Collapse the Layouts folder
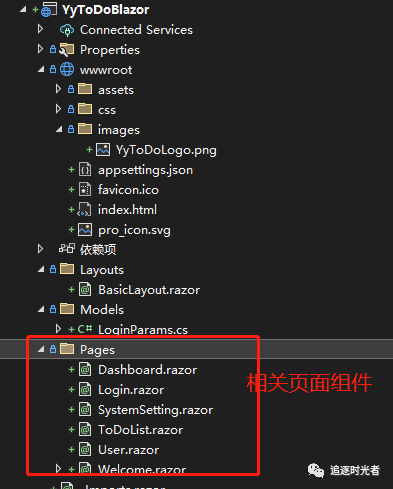This screenshot has height=489, width=393. (x=41, y=270)
